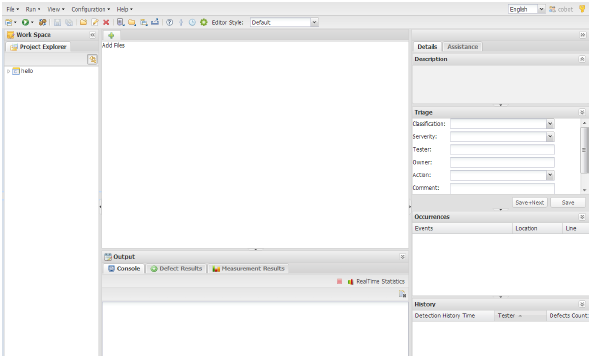Click the Events column header
The width and height of the screenshot is (589, 361).
[x=462, y=228]
